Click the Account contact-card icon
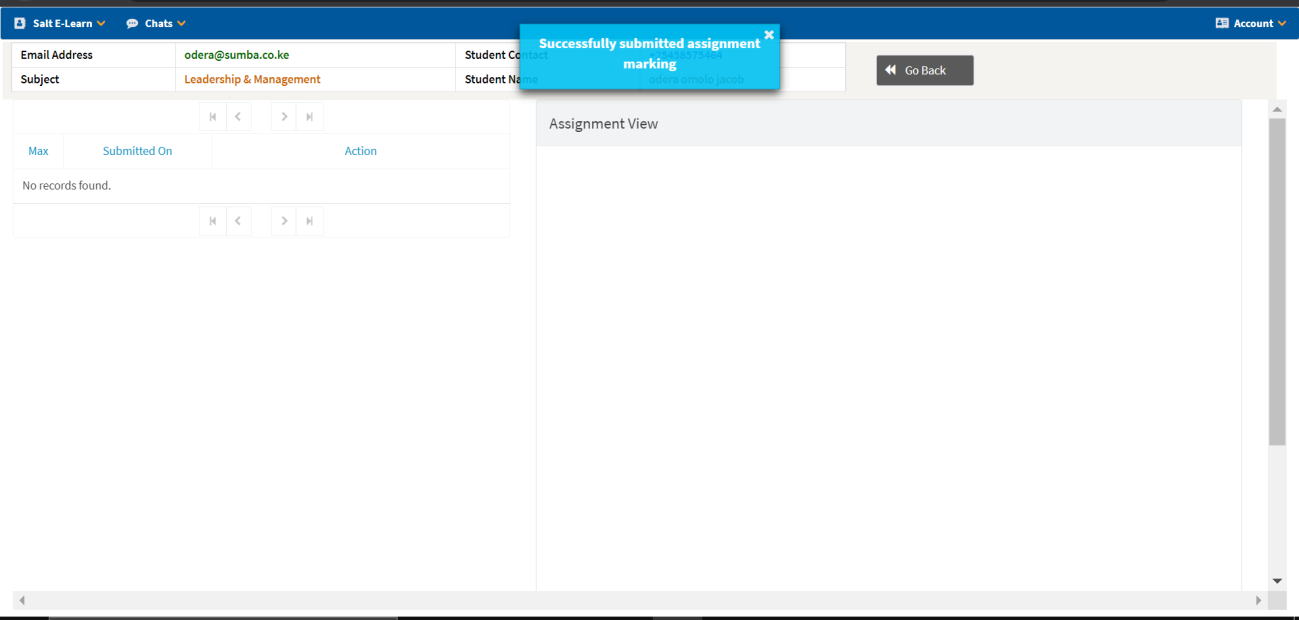The height and width of the screenshot is (620, 1299). click(x=1221, y=22)
